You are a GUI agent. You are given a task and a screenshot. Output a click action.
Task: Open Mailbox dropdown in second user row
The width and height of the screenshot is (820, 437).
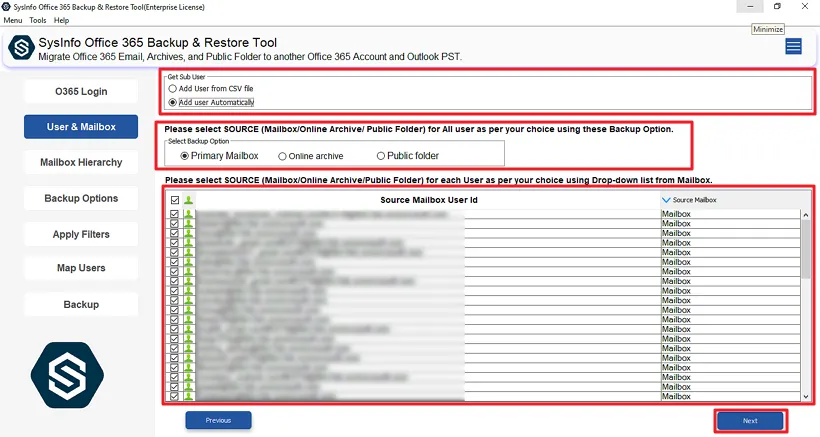(731, 223)
